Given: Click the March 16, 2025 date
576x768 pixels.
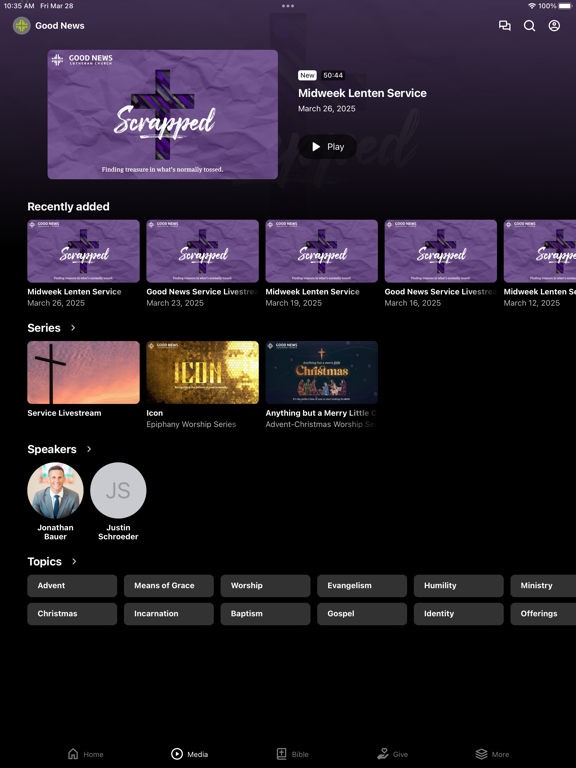Looking at the screenshot, I should pos(412,303).
